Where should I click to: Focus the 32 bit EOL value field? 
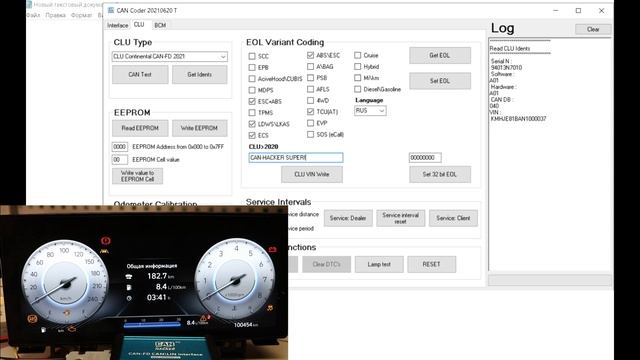point(425,158)
